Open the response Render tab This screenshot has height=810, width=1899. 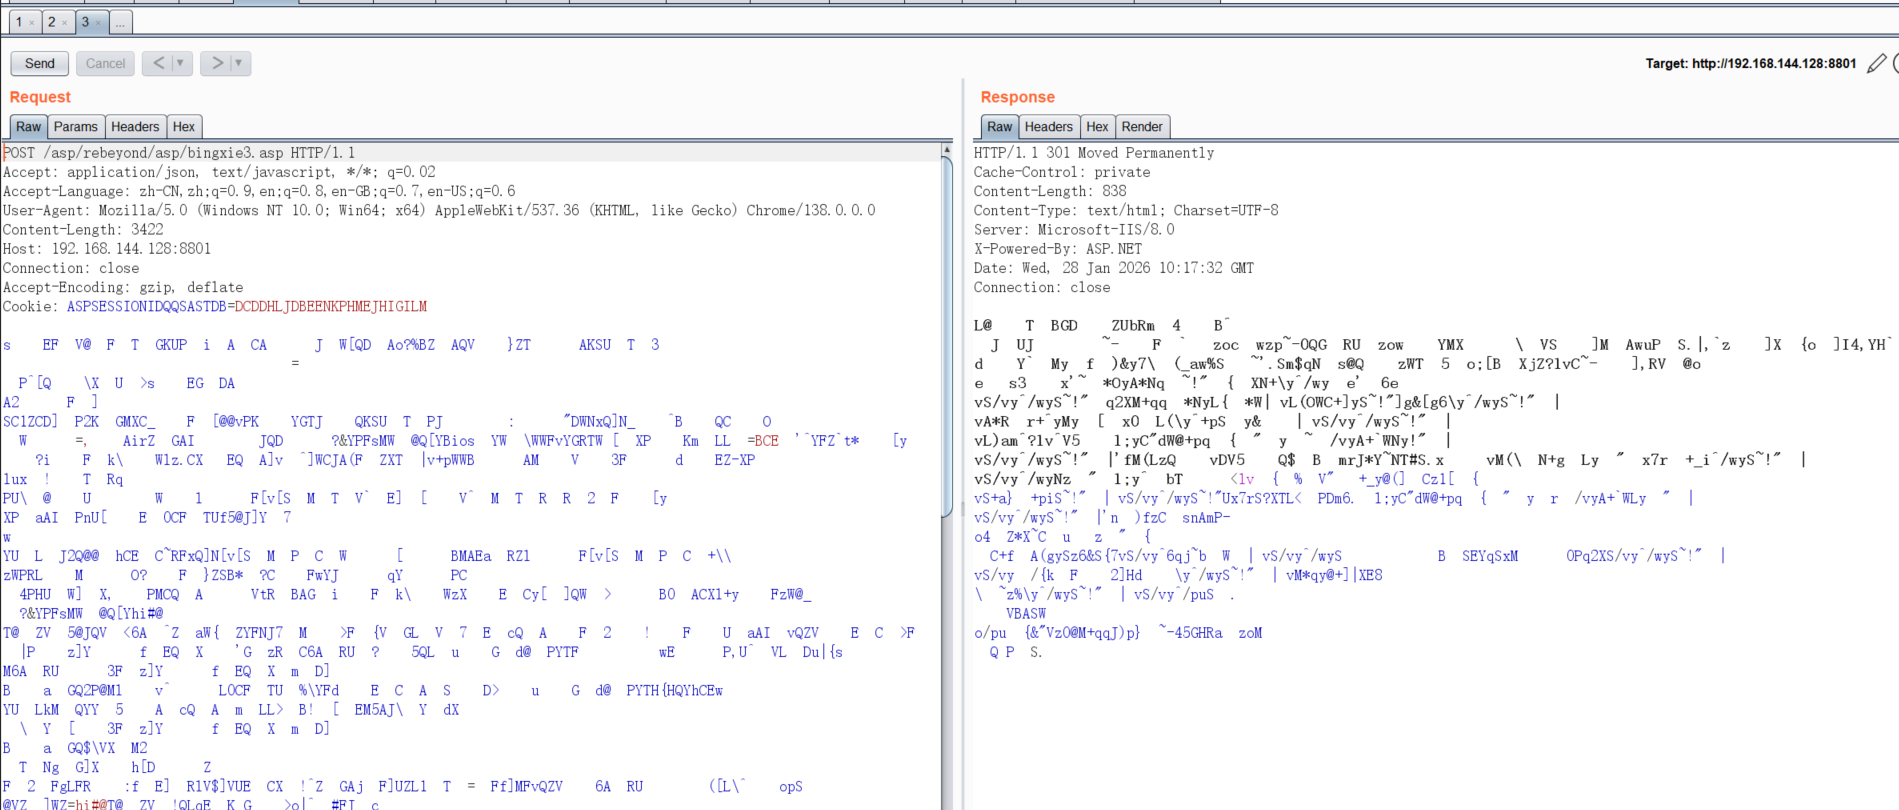click(x=1141, y=127)
